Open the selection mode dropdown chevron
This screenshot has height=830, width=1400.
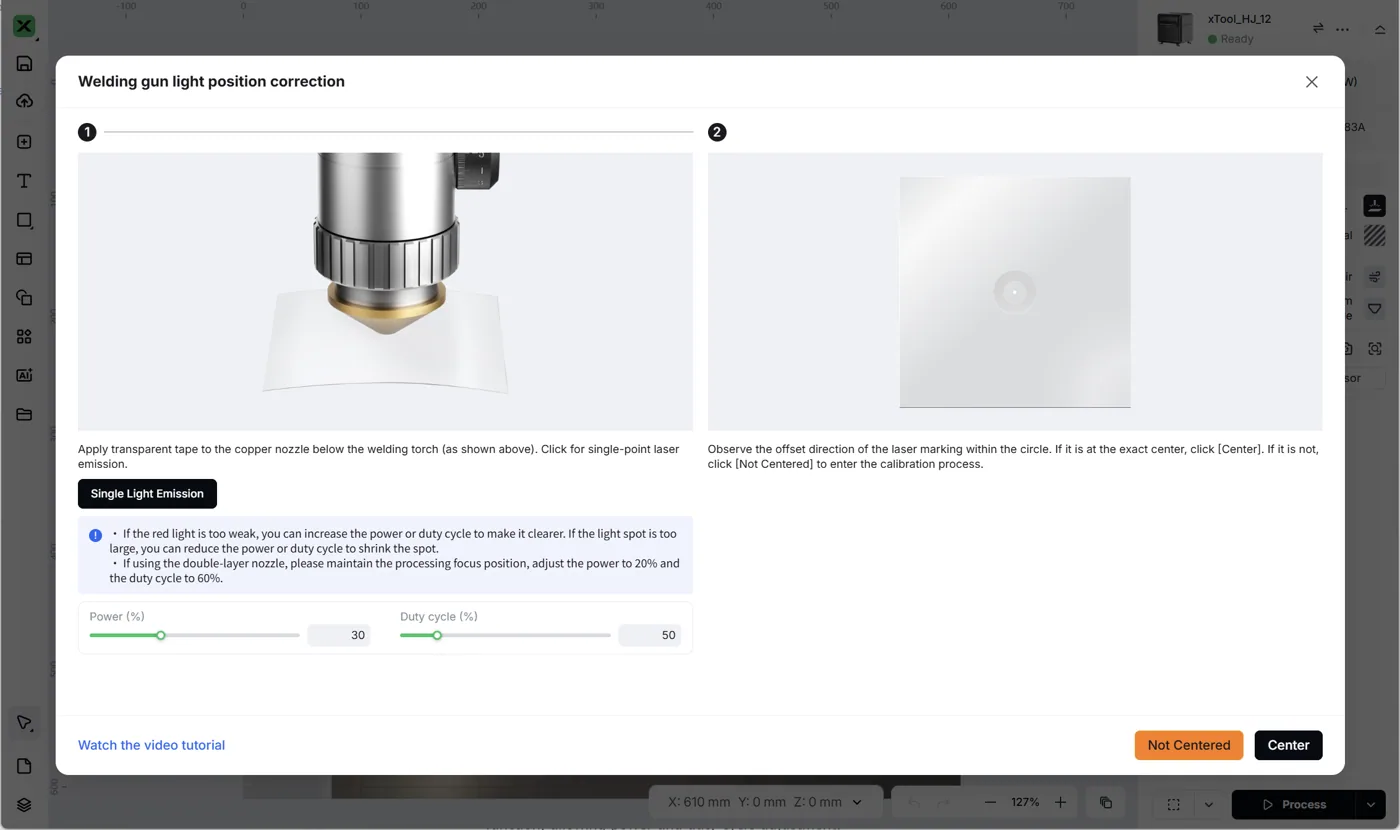(1208, 804)
